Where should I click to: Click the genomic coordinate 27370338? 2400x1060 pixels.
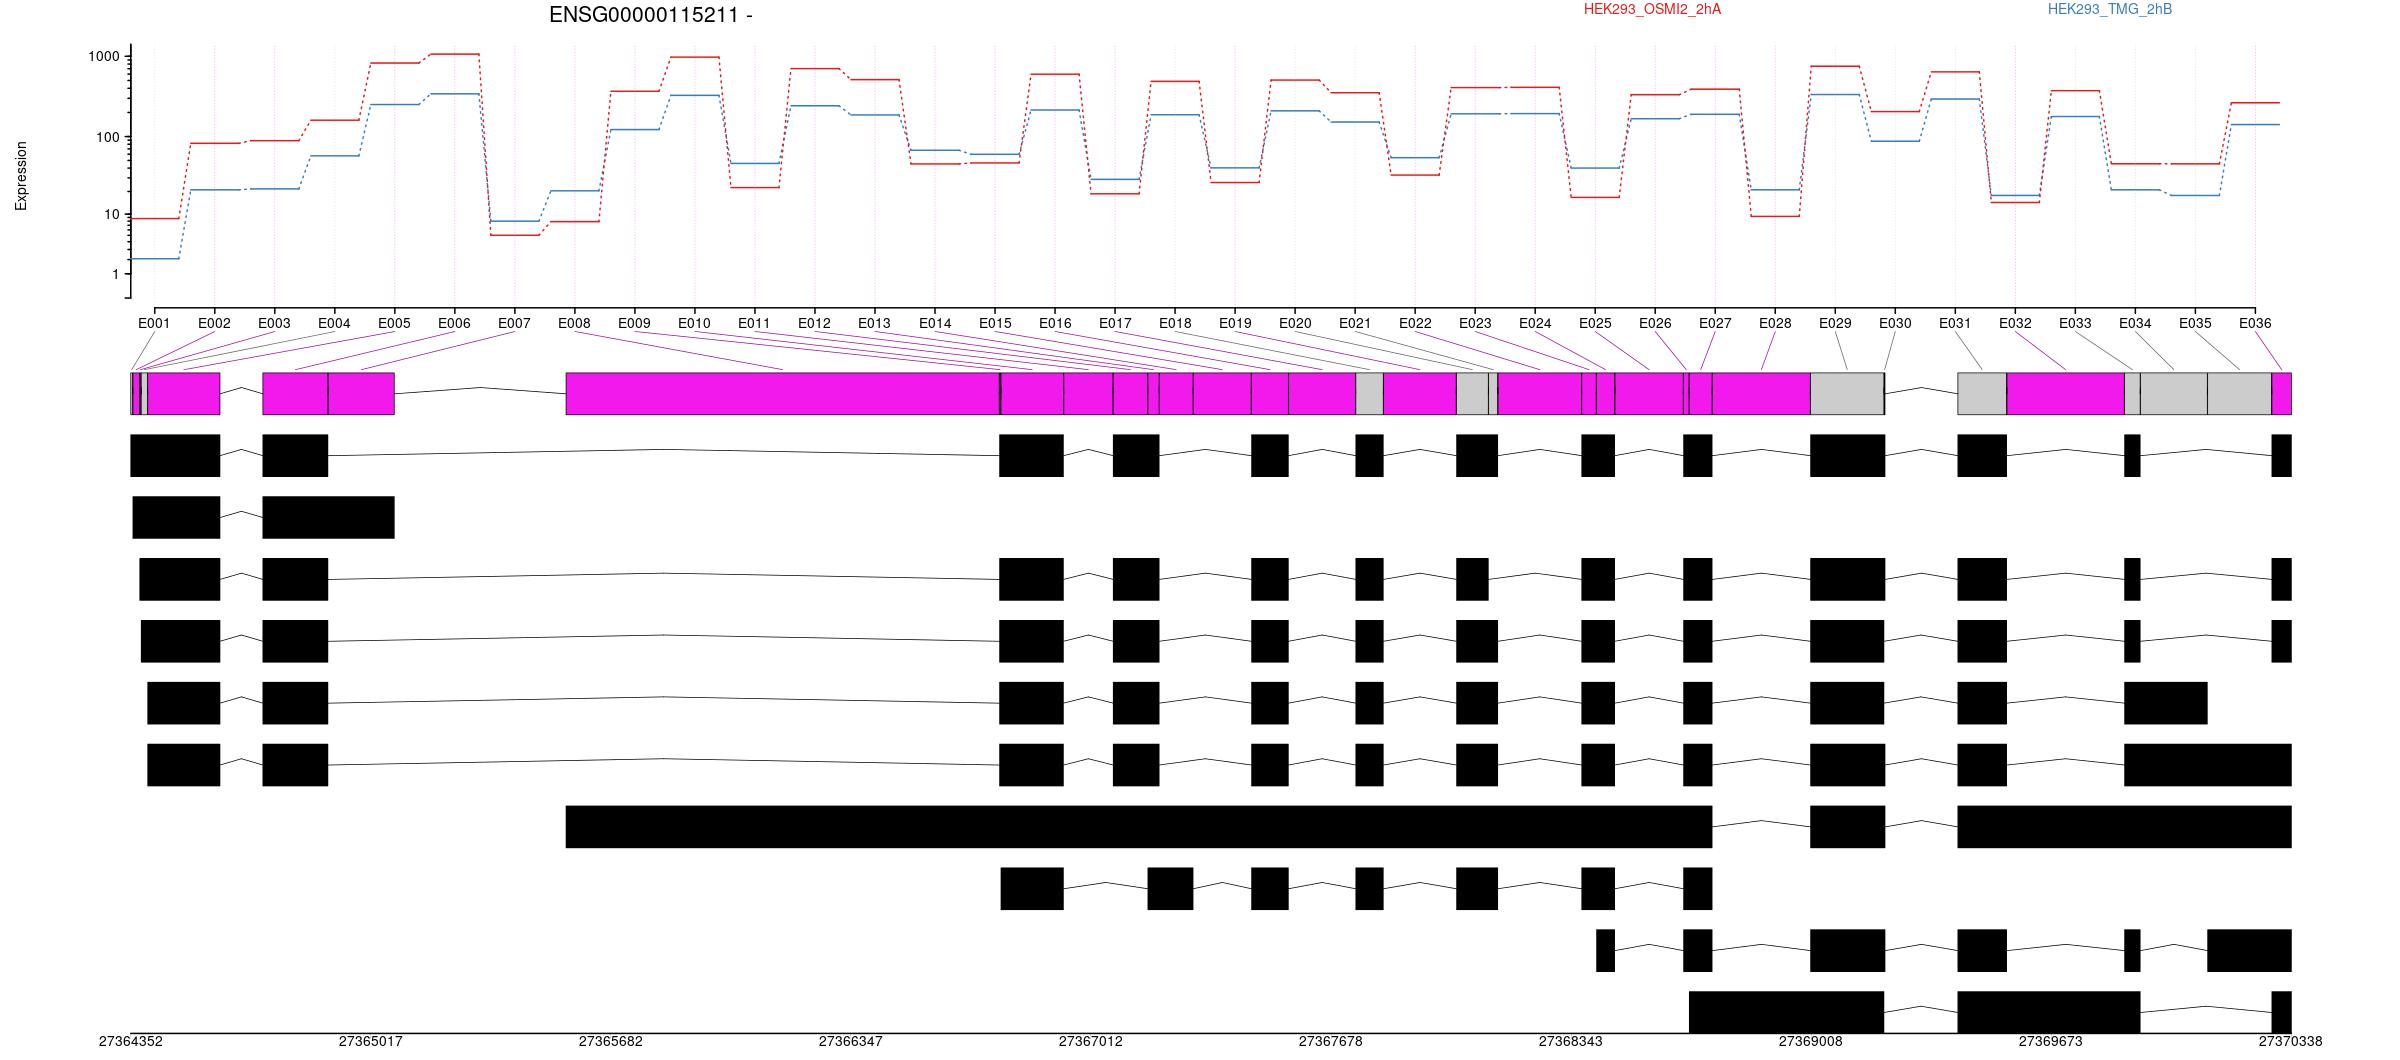(2290, 1041)
